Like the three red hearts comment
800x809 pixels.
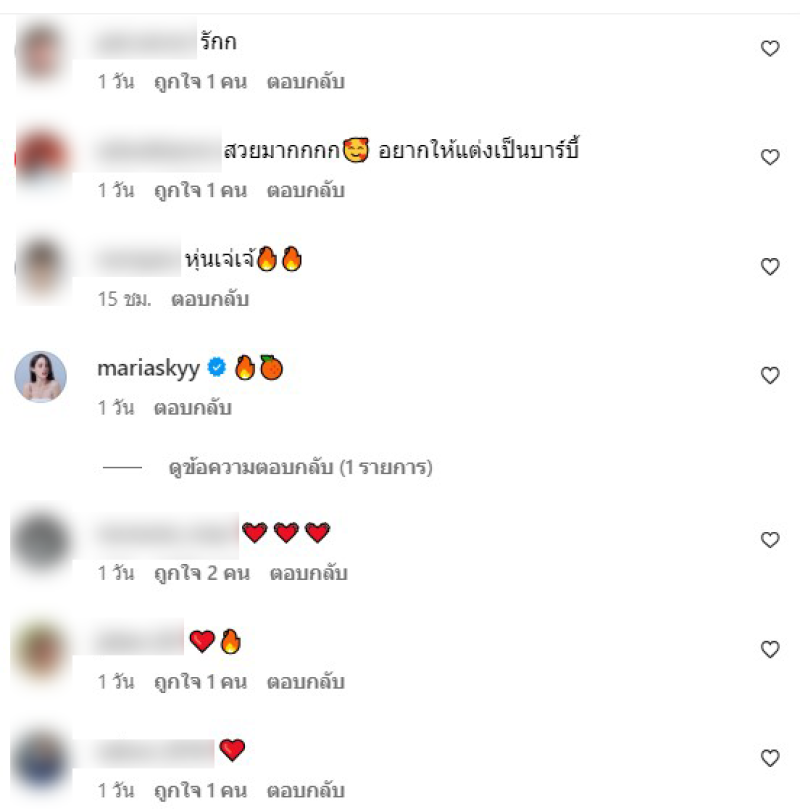770,540
